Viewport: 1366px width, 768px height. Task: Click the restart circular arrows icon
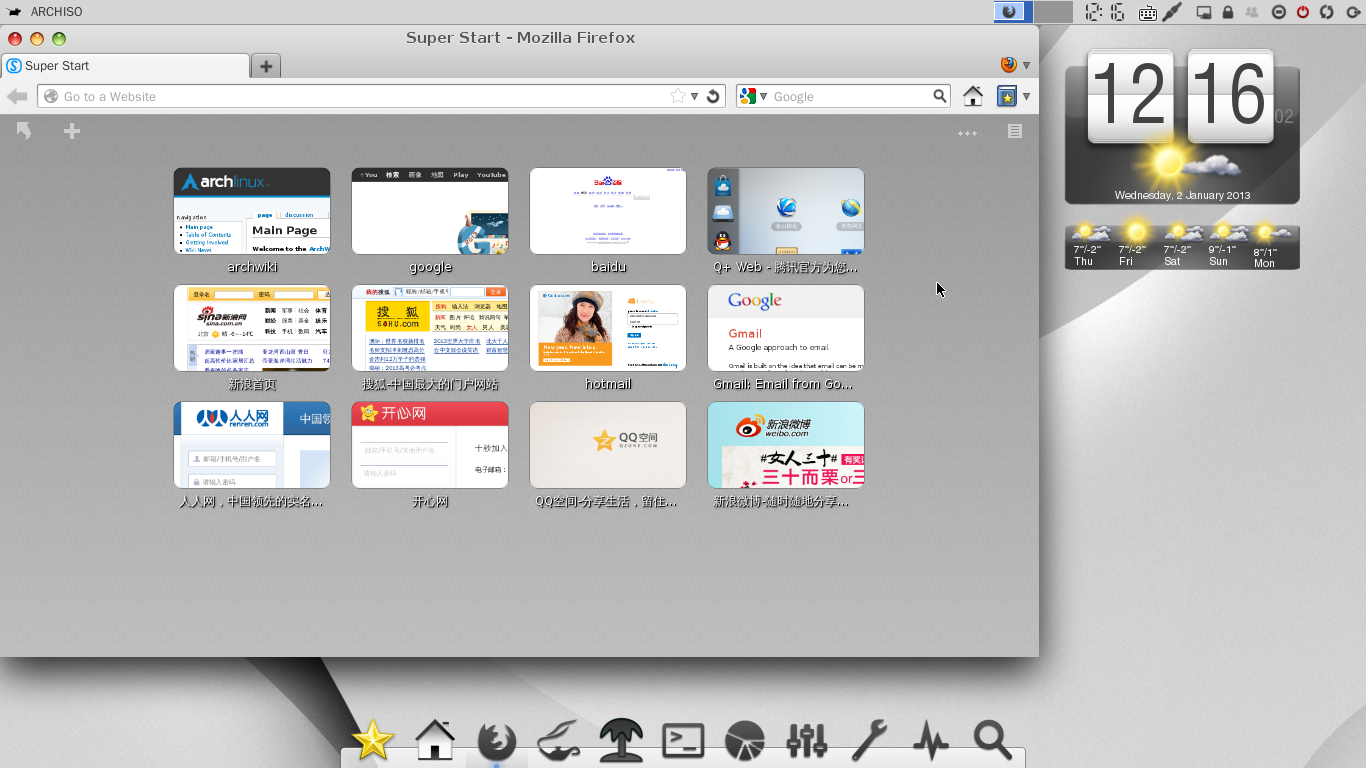(x=1327, y=12)
